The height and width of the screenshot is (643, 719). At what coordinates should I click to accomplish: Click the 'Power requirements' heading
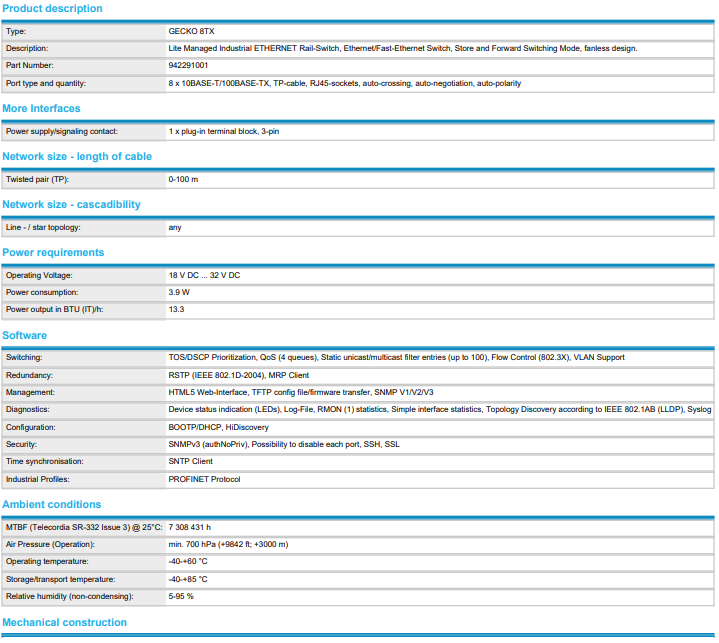tap(53, 253)
